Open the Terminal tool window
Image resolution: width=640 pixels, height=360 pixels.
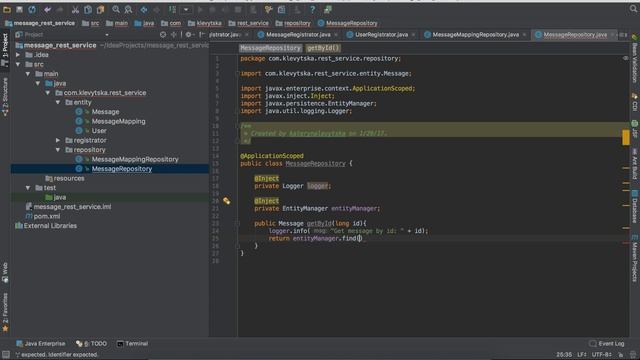pos(132,344)
